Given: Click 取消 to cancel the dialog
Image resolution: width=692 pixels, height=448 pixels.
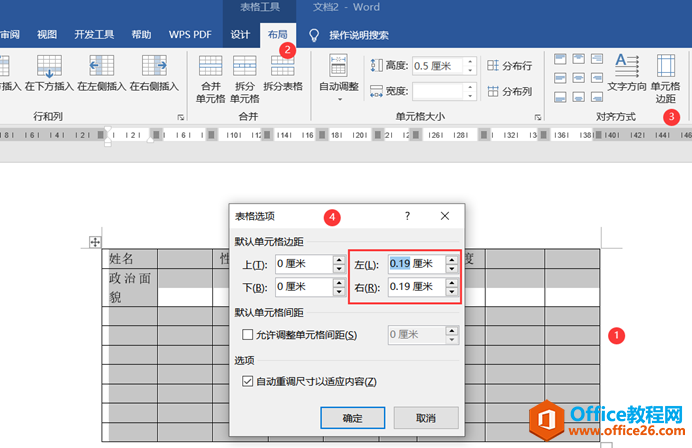Looking at the screenshot, I should [426, 418].
